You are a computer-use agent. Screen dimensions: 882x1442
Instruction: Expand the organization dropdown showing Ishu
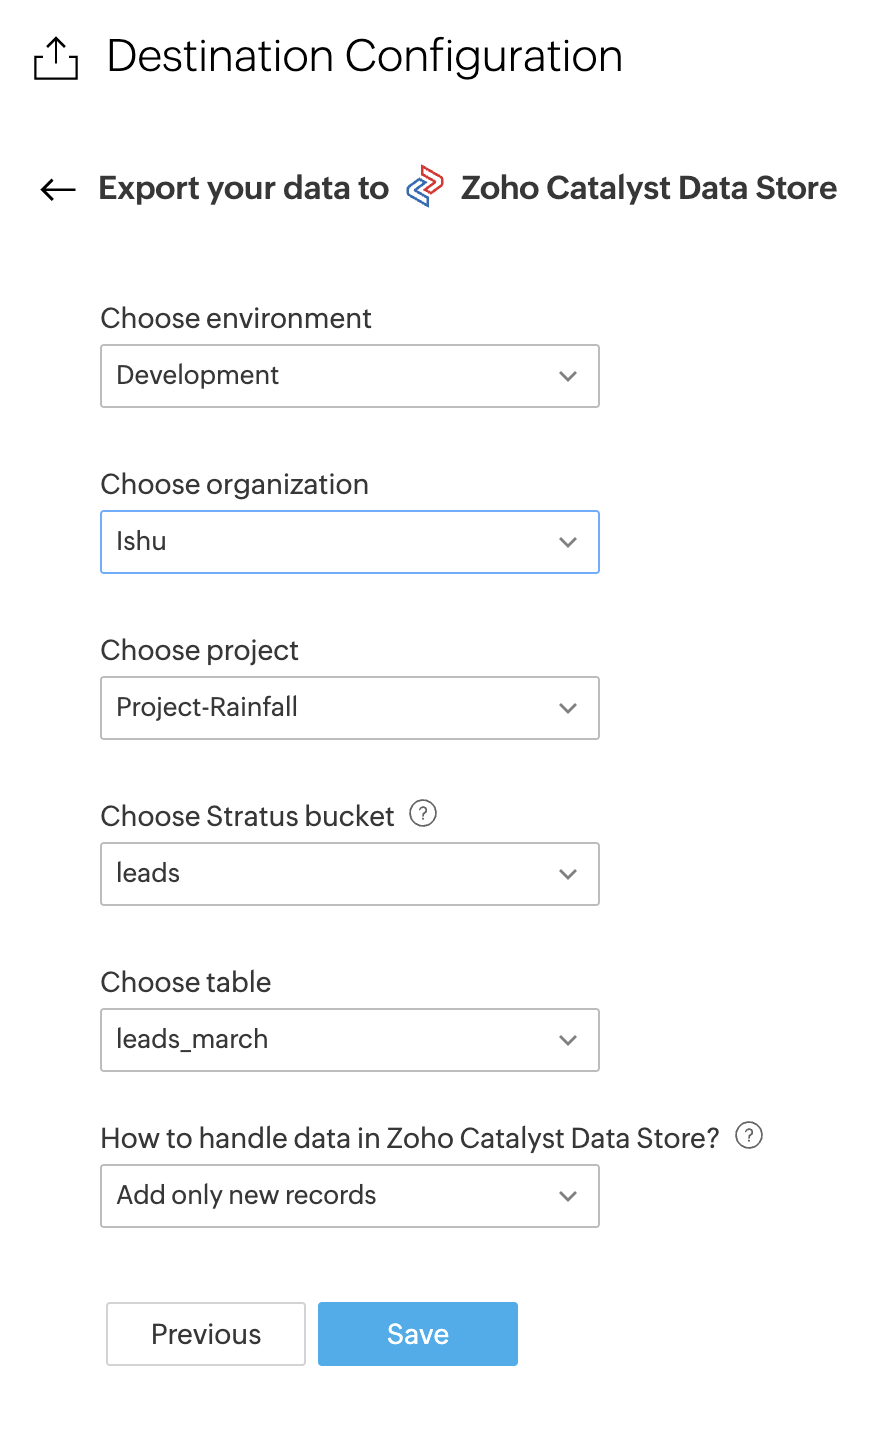[349, 542]
